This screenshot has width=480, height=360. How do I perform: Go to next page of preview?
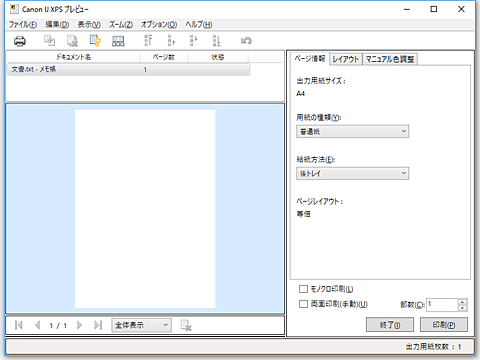click(79, 325)
